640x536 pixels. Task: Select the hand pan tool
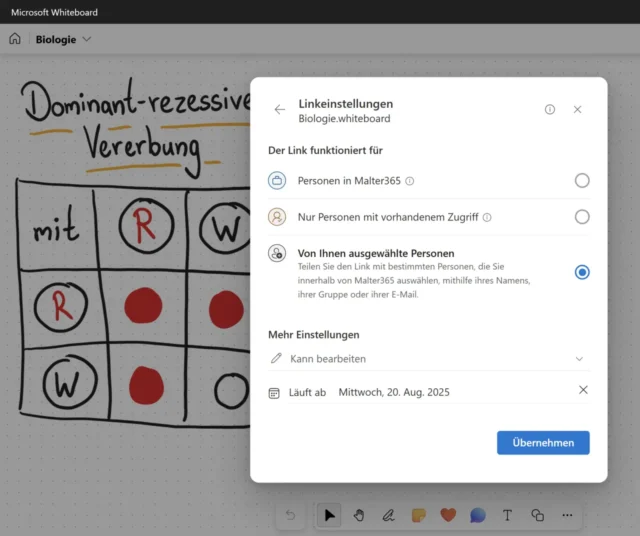tap(359, 515)
